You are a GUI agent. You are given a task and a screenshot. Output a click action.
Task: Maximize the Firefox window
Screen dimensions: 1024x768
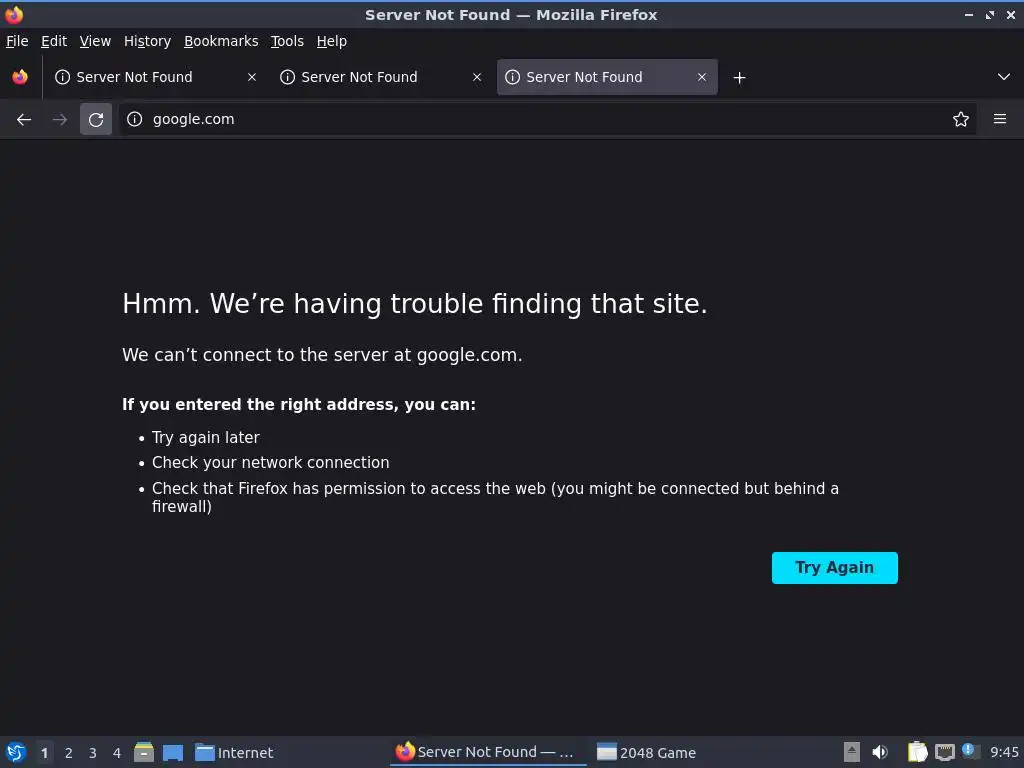click(990, 14)
